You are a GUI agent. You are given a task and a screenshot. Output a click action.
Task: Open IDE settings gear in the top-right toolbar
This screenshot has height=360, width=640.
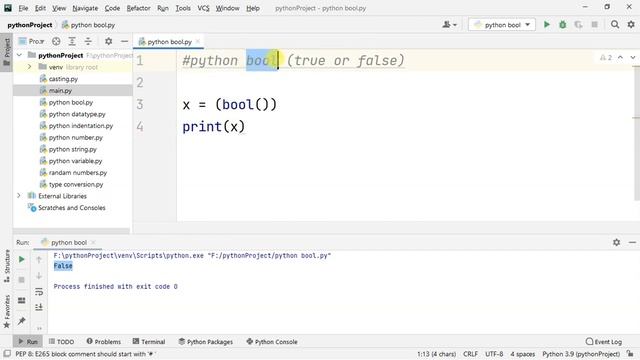pyautogui.click(x=631, y=24)
